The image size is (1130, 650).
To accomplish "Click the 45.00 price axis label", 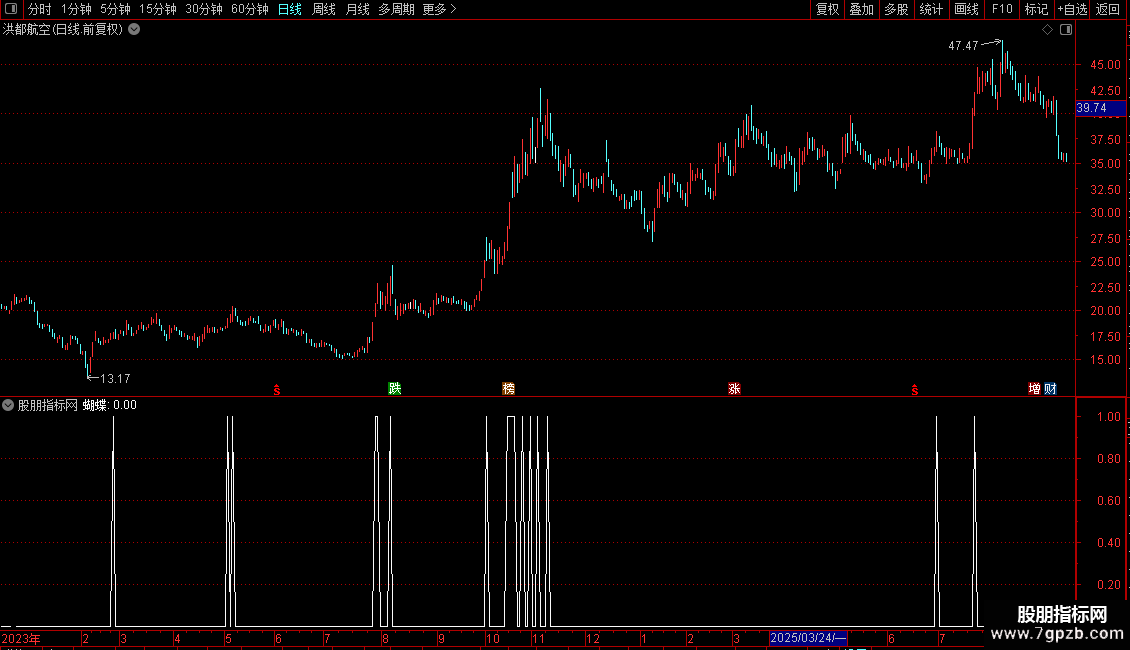I will [x=1105, y=65].
